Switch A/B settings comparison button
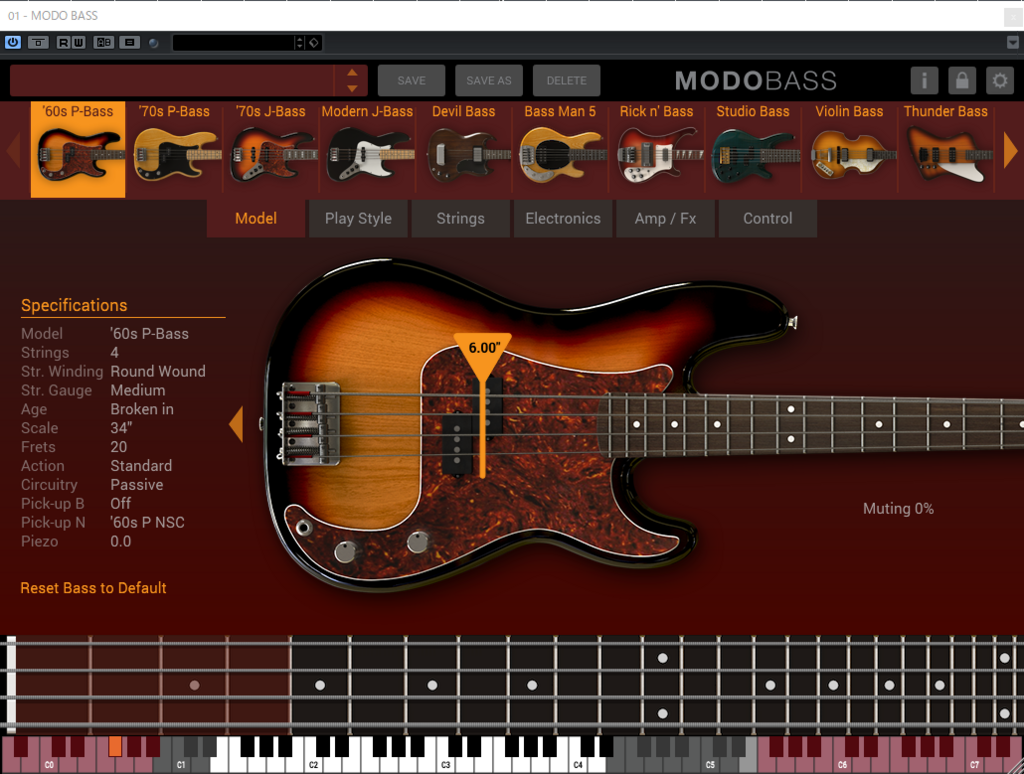This screenshot has height=774, width=1024. point(104,42)
